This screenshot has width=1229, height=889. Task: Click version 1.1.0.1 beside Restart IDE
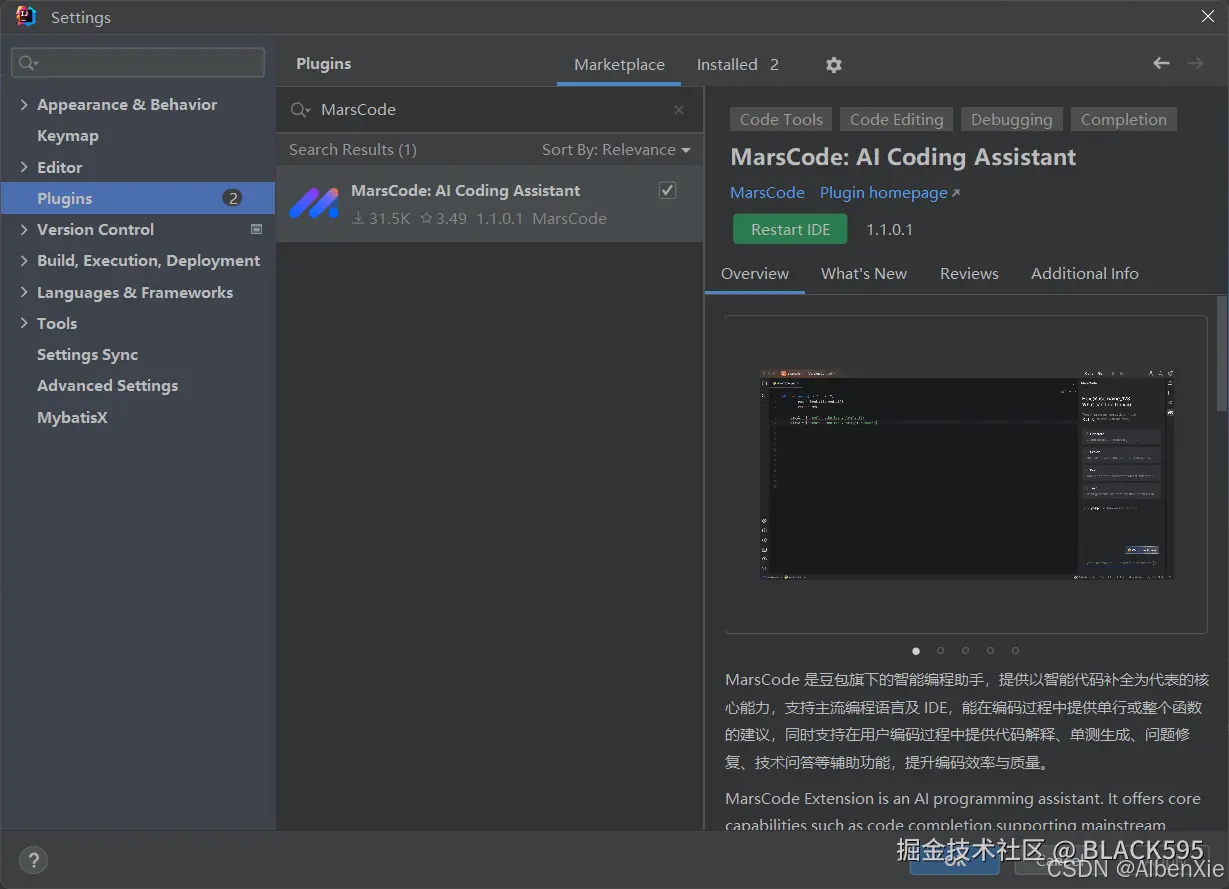pyautogui.click(x=889, y=230)
